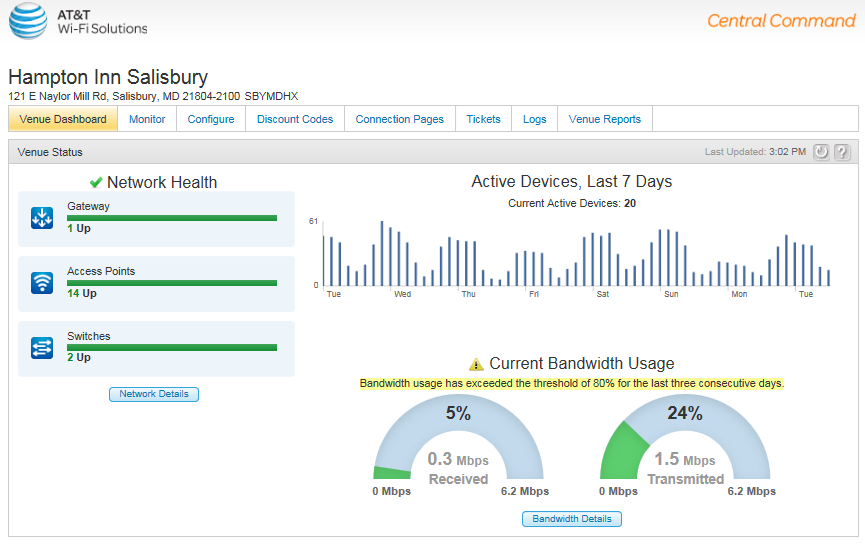Click the Access Points green status bar
The height and width of the screenshot is (544, 865).
172,283
